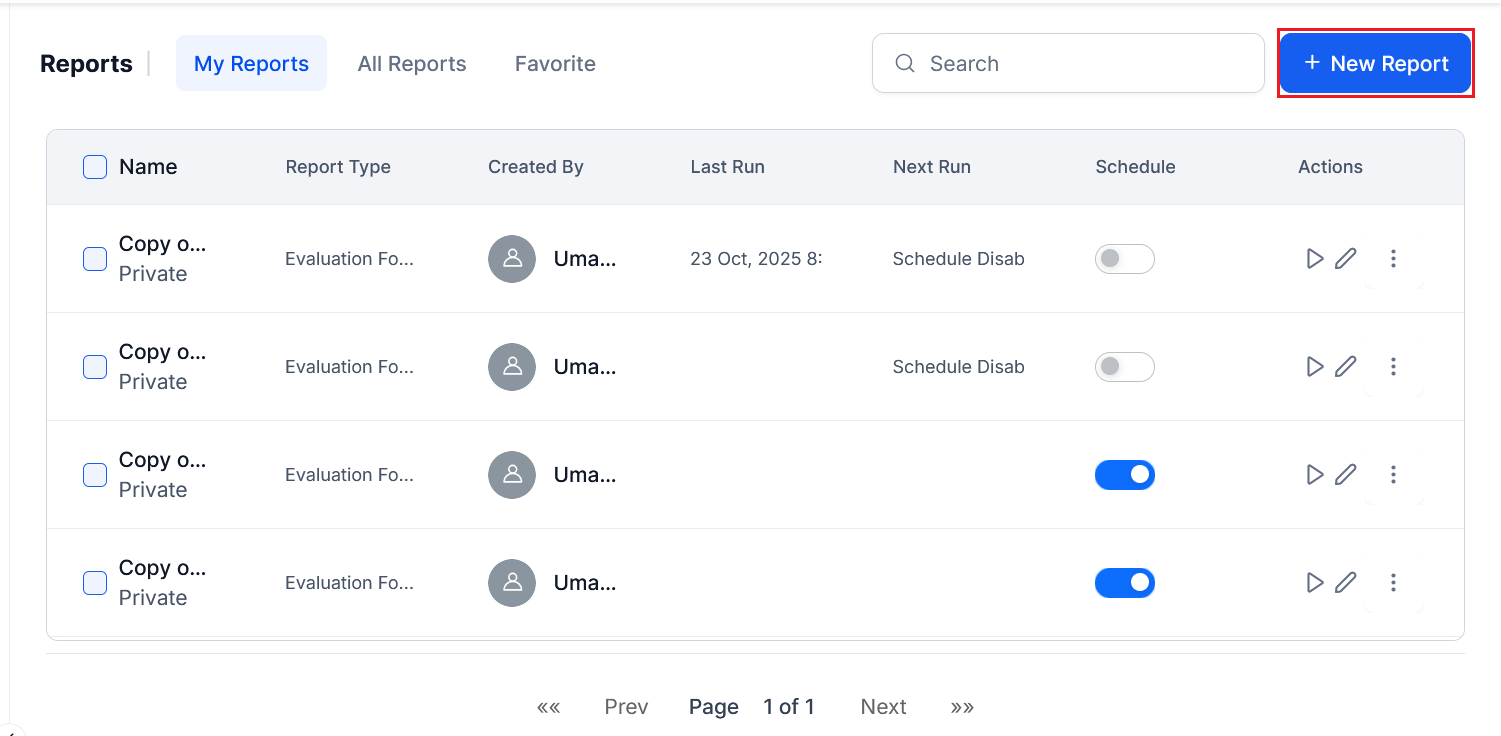Click the edit pencil on second report row
This screenshot has width=1501, height=736.
(x=1346, y=367)
